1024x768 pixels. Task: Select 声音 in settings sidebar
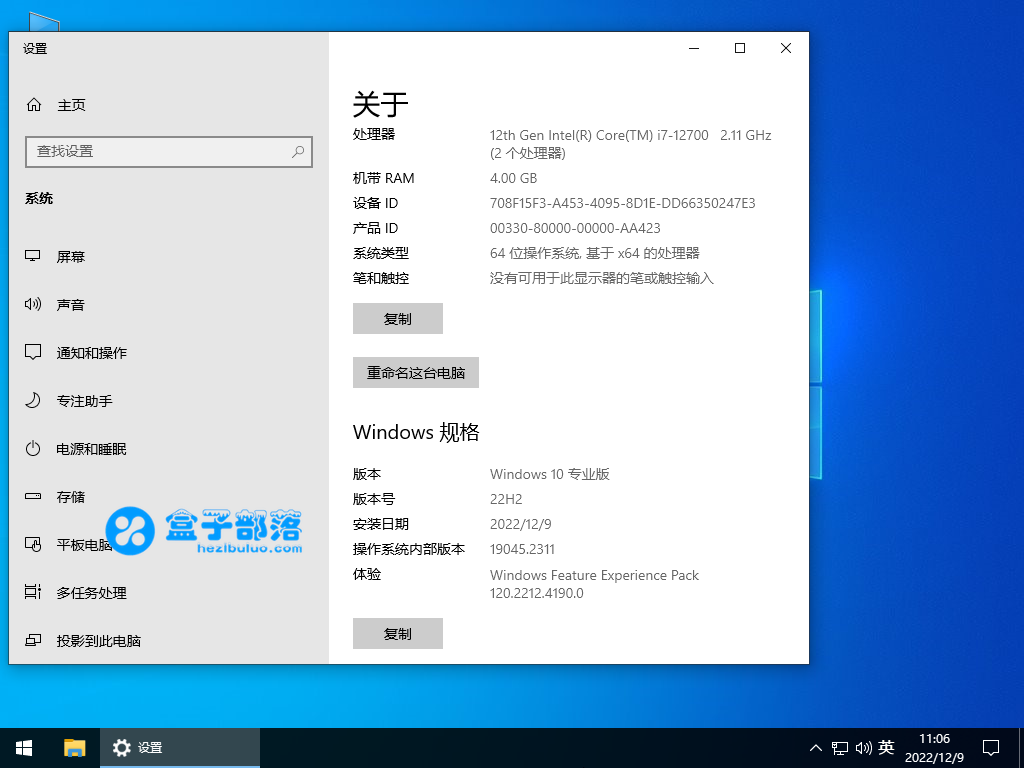[71, 305]
